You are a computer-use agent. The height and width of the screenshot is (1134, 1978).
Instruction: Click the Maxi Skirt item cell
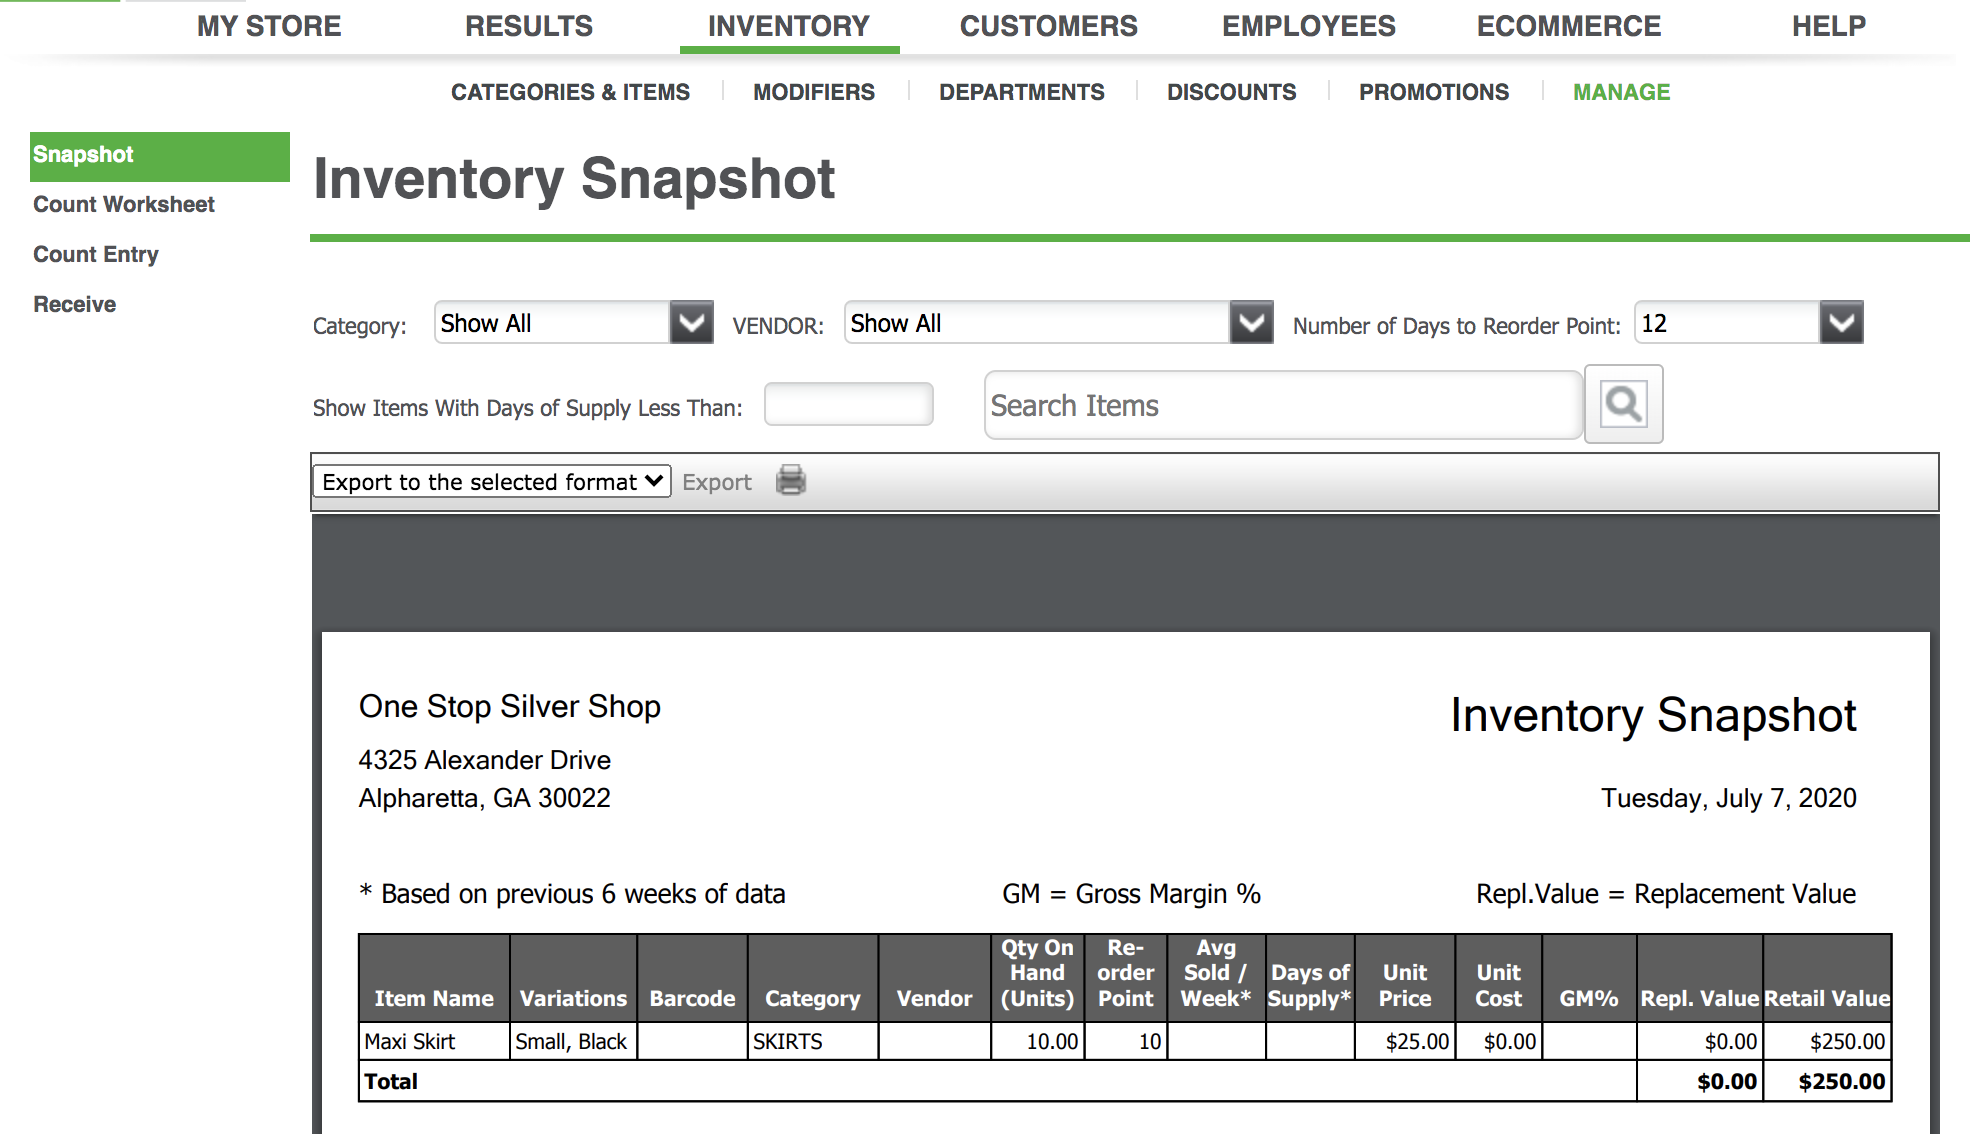(434, 1041)
